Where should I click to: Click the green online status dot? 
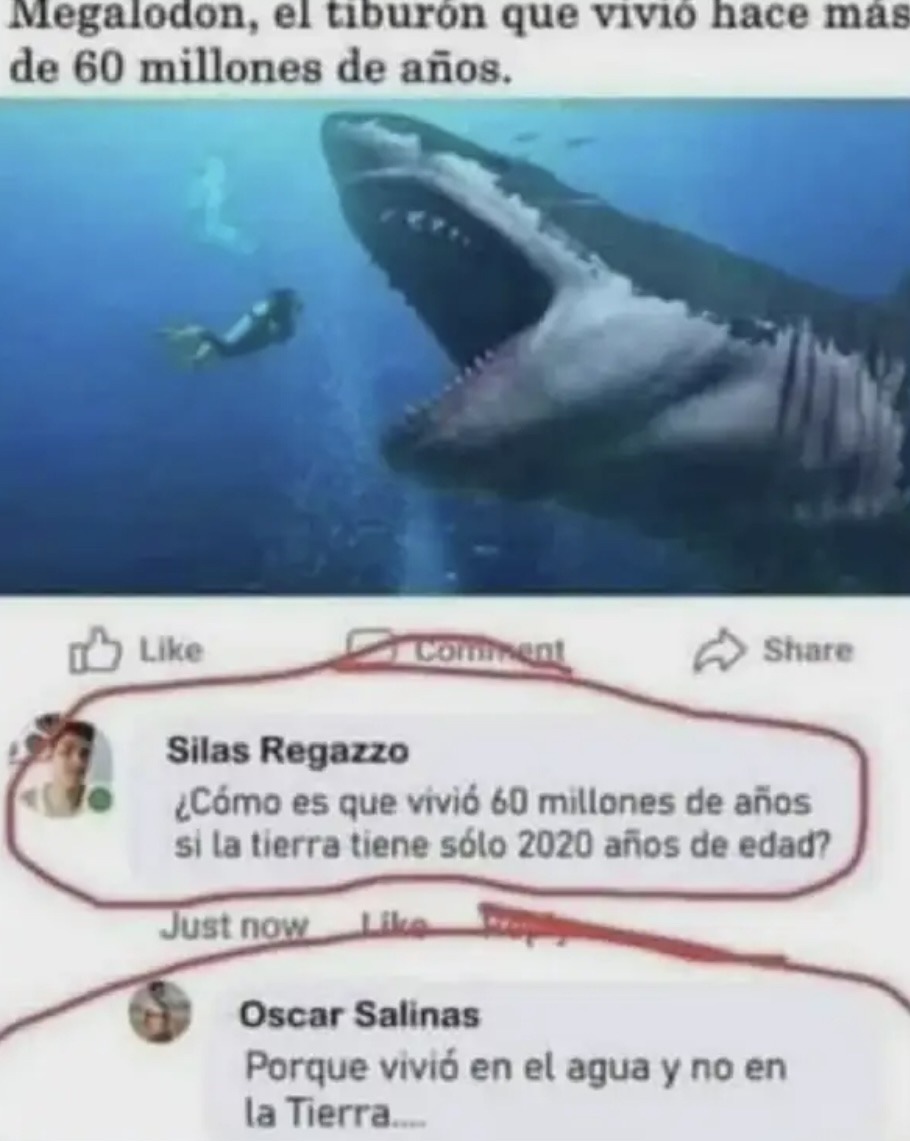tap(101, 800)
